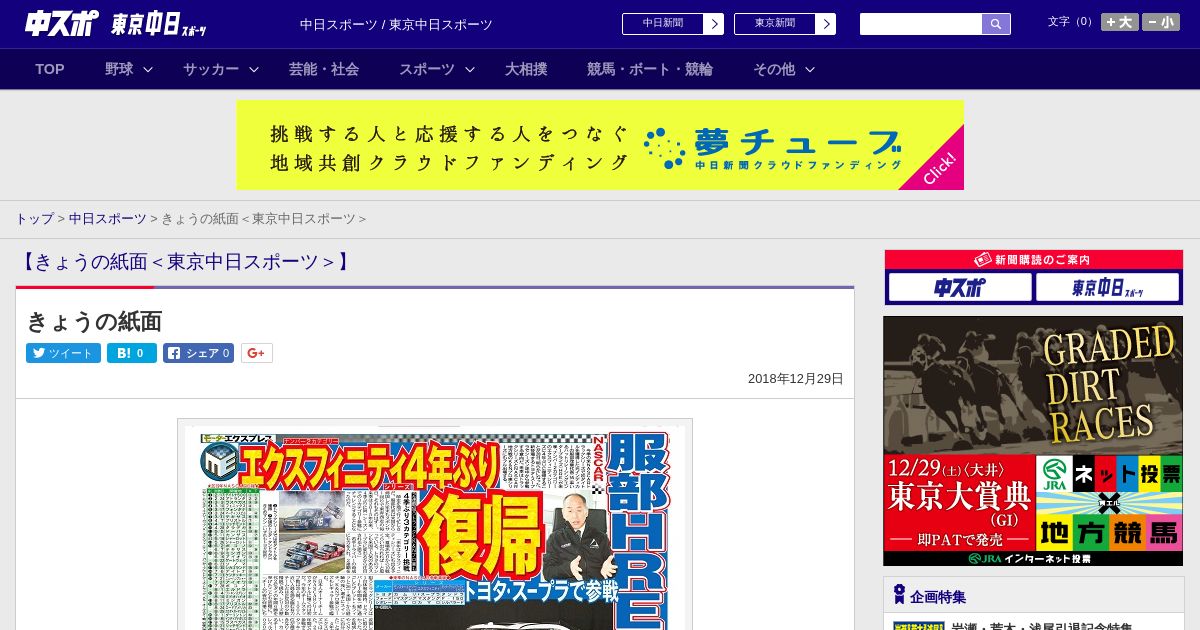Open the その他 navigation menu
Image resolution: width=1200 pixels, height=630 pixels.
point(774,69)
